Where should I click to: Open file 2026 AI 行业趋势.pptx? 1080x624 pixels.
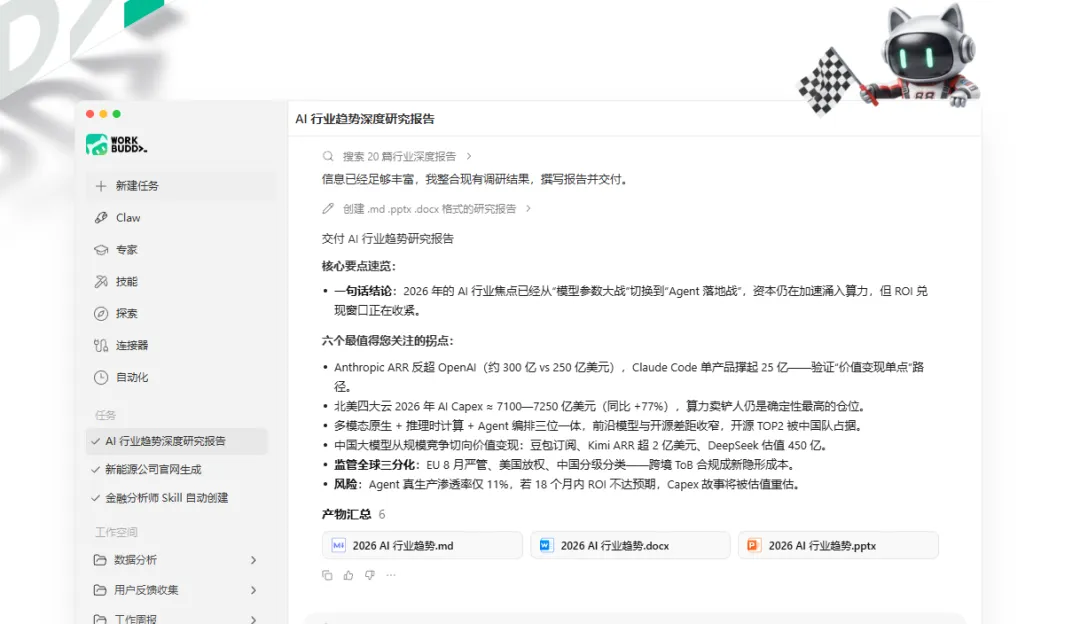coord(838,545)
